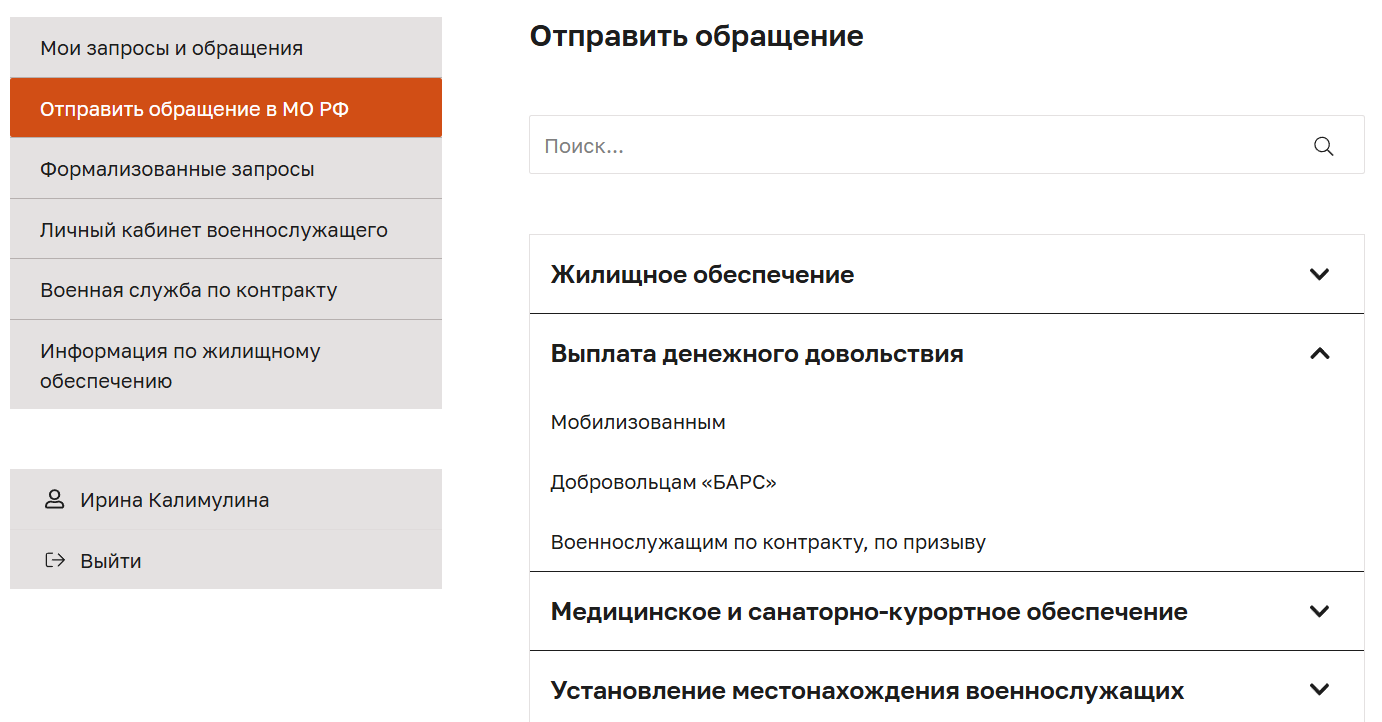Open Мои запросы и обращения

[171, 48]
